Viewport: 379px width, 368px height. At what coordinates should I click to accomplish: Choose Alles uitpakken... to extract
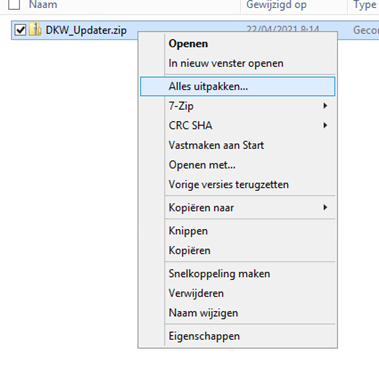pyautogui.click(x=237, y=87)
